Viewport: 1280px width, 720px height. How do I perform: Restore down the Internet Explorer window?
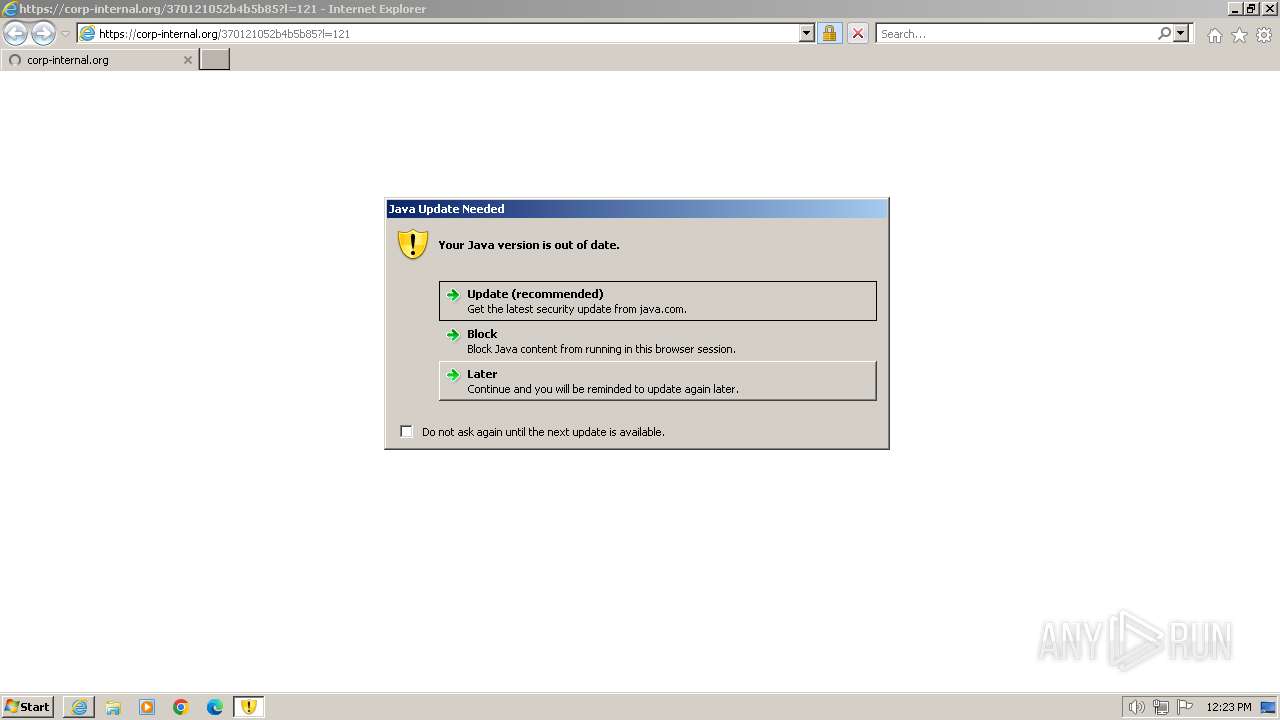click(x=1251, y=9)
